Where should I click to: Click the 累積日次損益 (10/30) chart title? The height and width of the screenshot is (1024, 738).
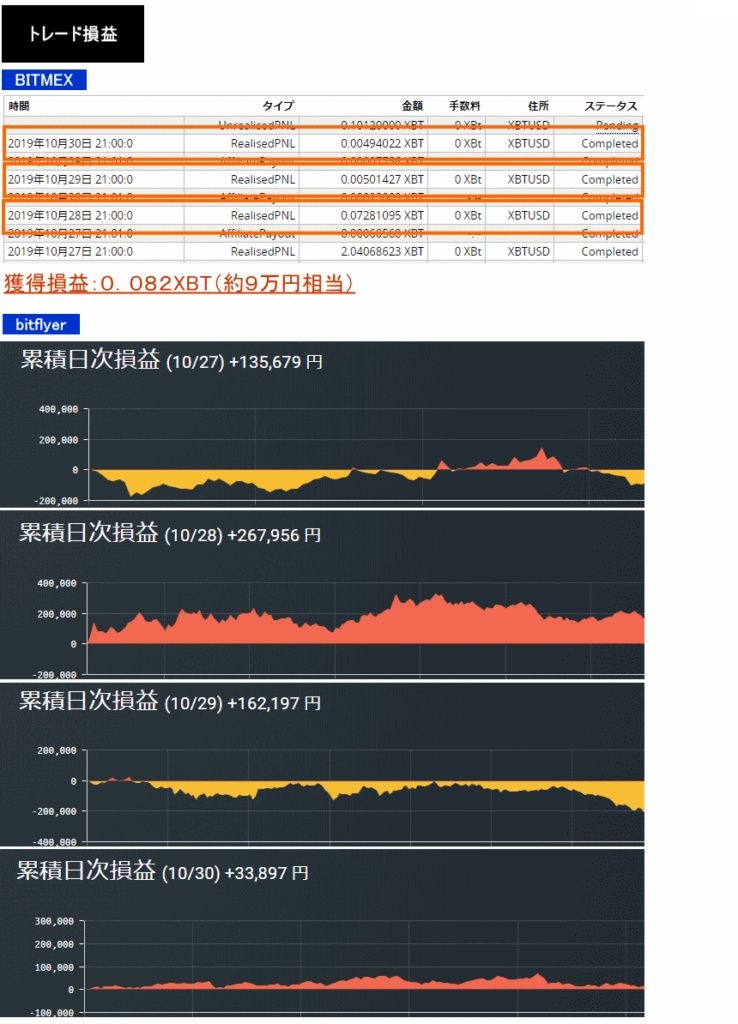click(163, 872)
